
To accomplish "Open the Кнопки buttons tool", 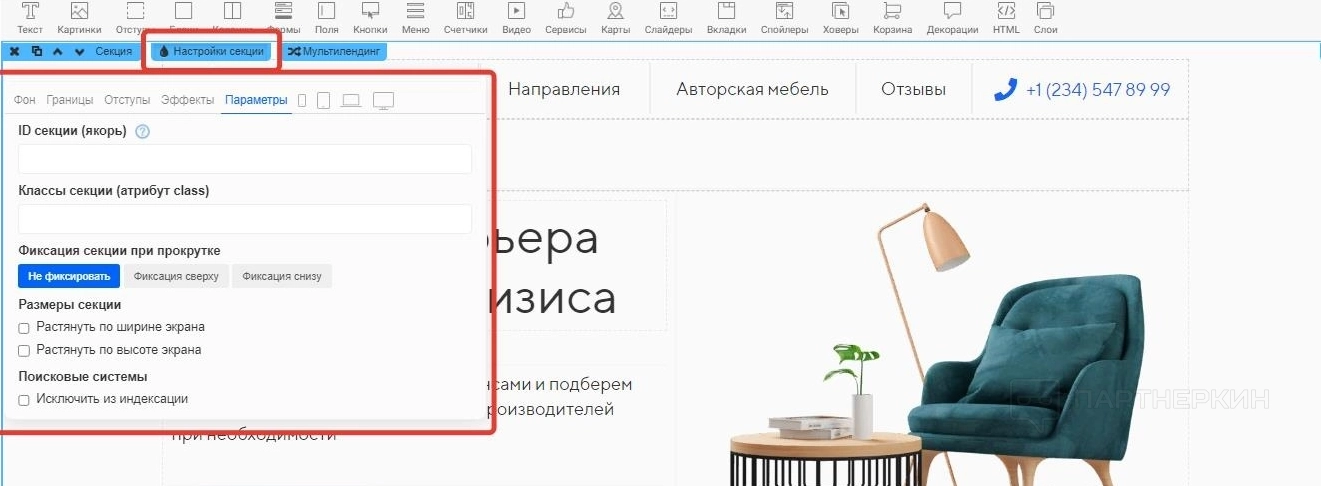I will [370, 18].
